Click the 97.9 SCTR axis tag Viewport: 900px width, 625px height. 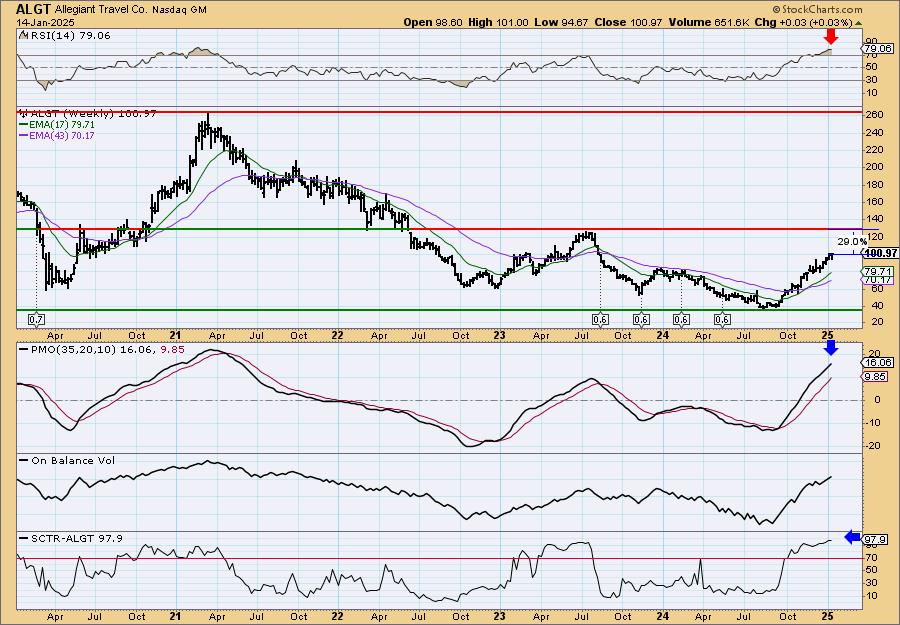click(876, 540)
